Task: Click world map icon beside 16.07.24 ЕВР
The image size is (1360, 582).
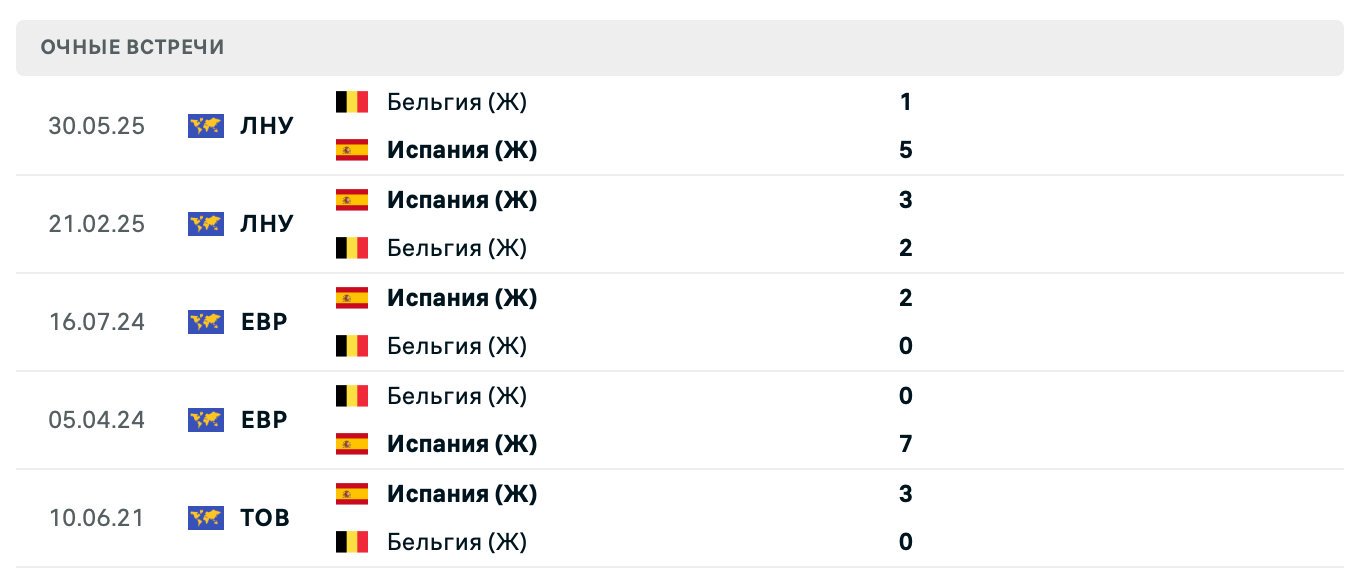Action: [x=205, y=322]
